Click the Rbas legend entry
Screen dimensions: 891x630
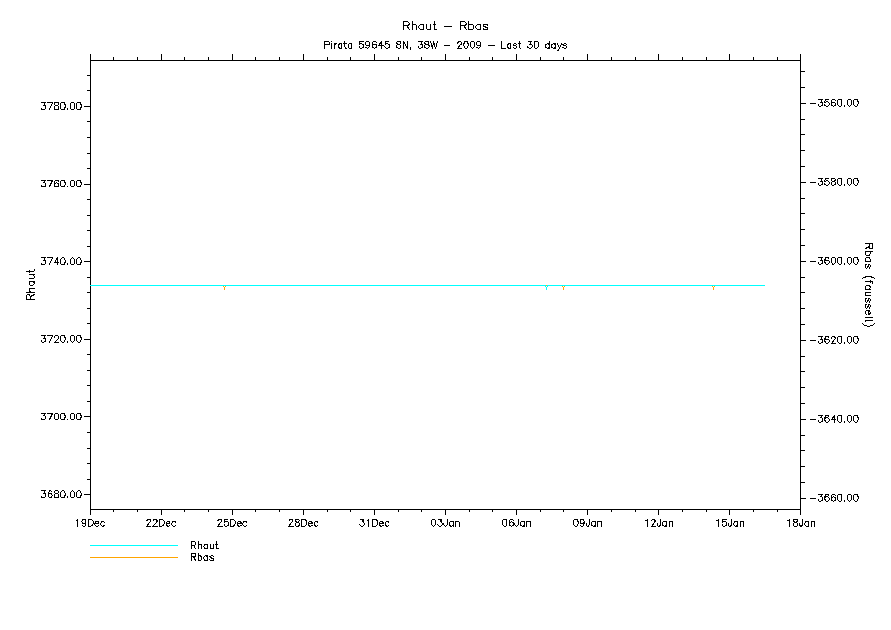point(202,558)
